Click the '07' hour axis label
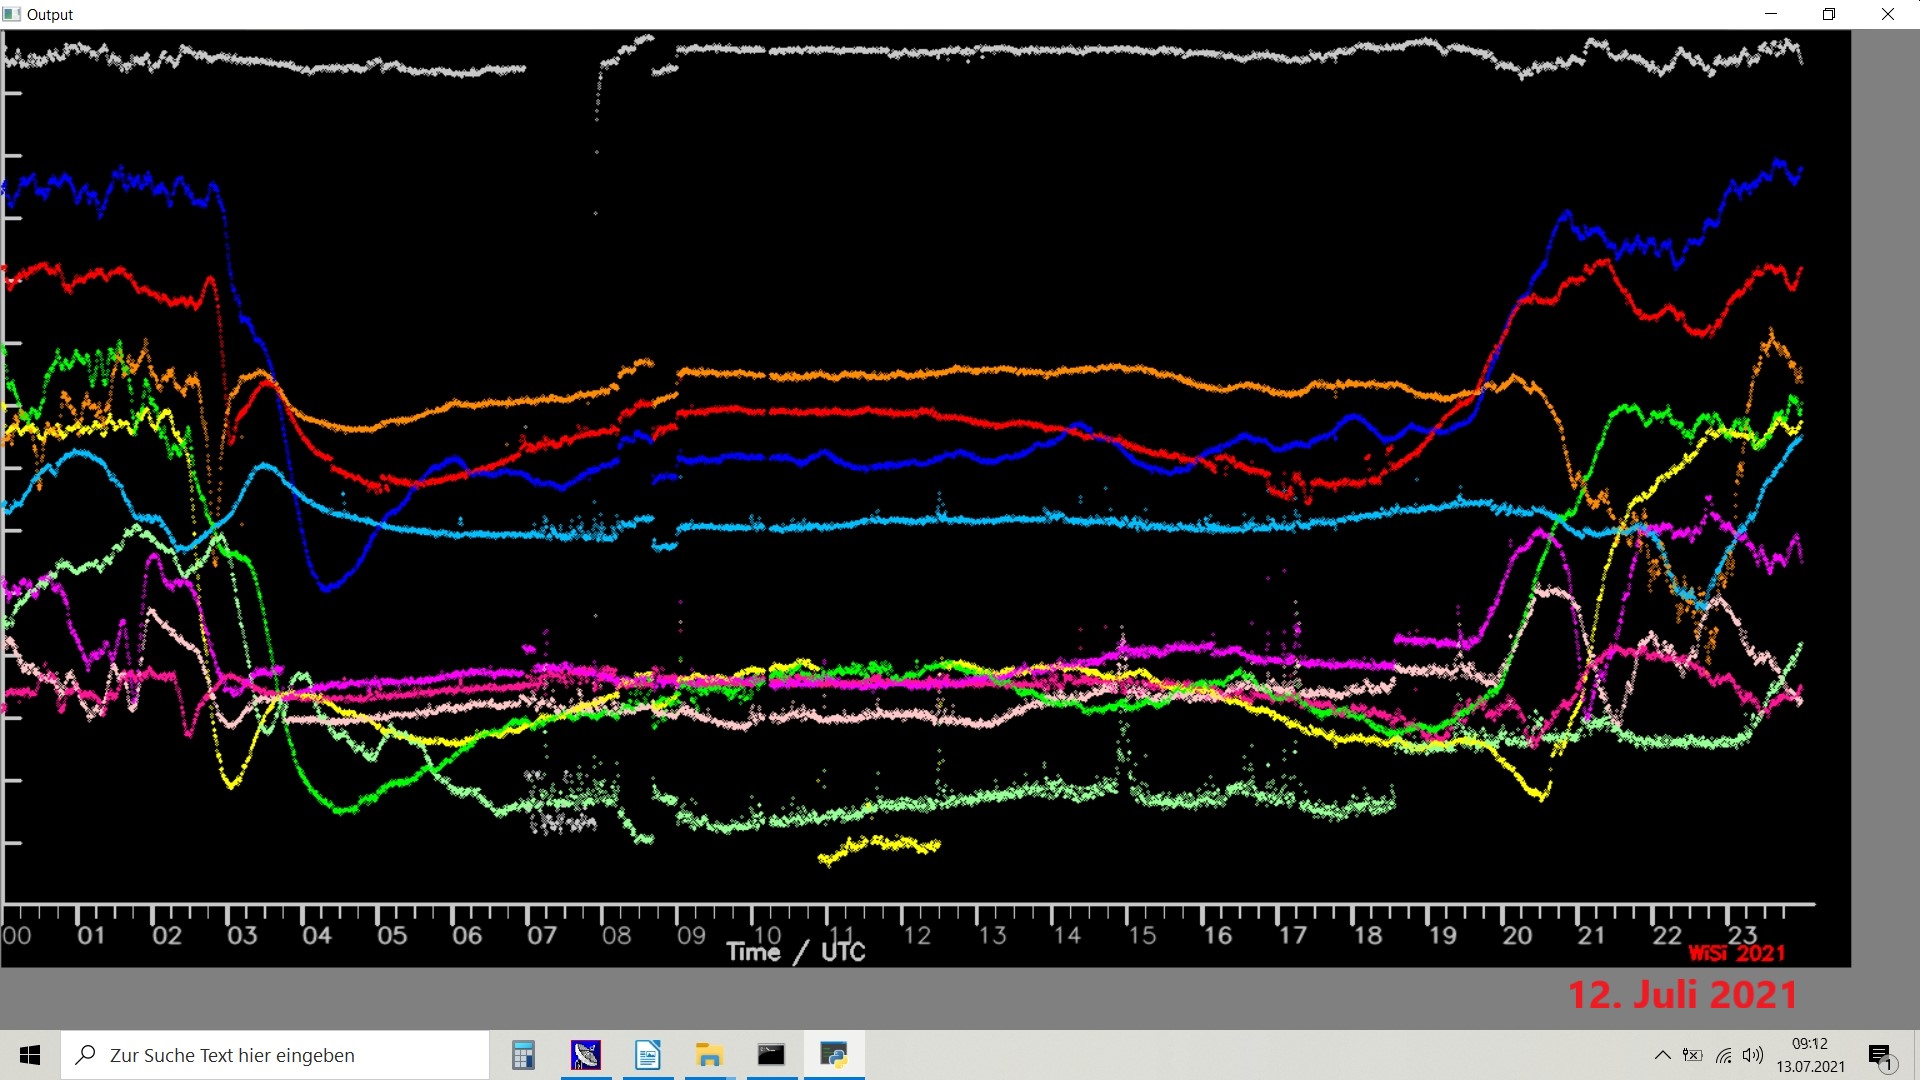This screenshot has height=1080, width=1920. tap(542, 936)
